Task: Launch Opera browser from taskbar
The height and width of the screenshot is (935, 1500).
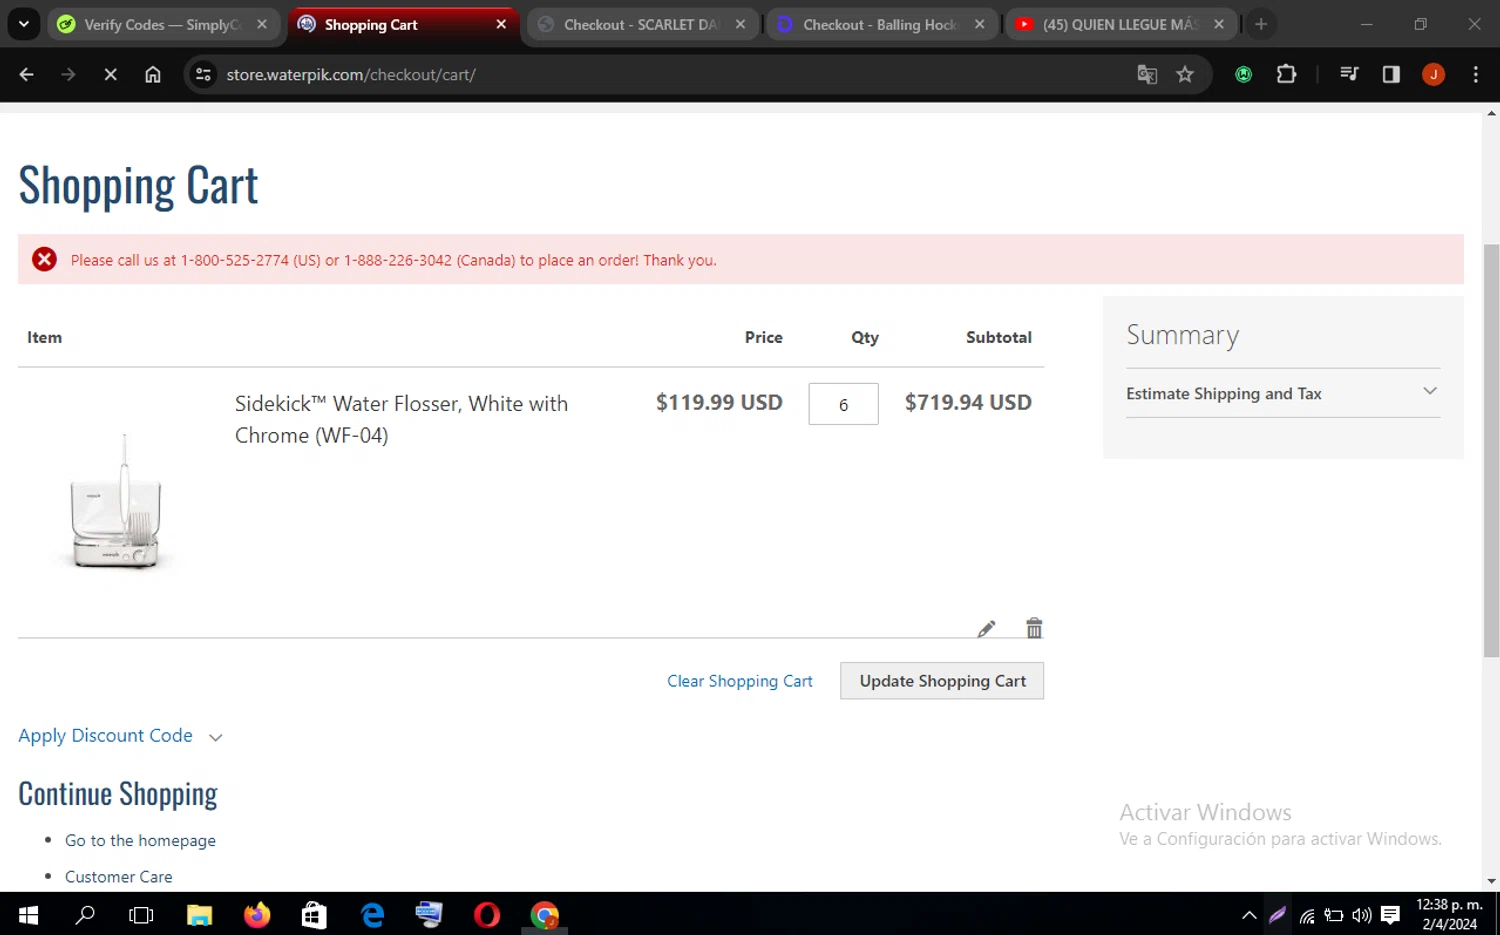Action: pos(487,915)
